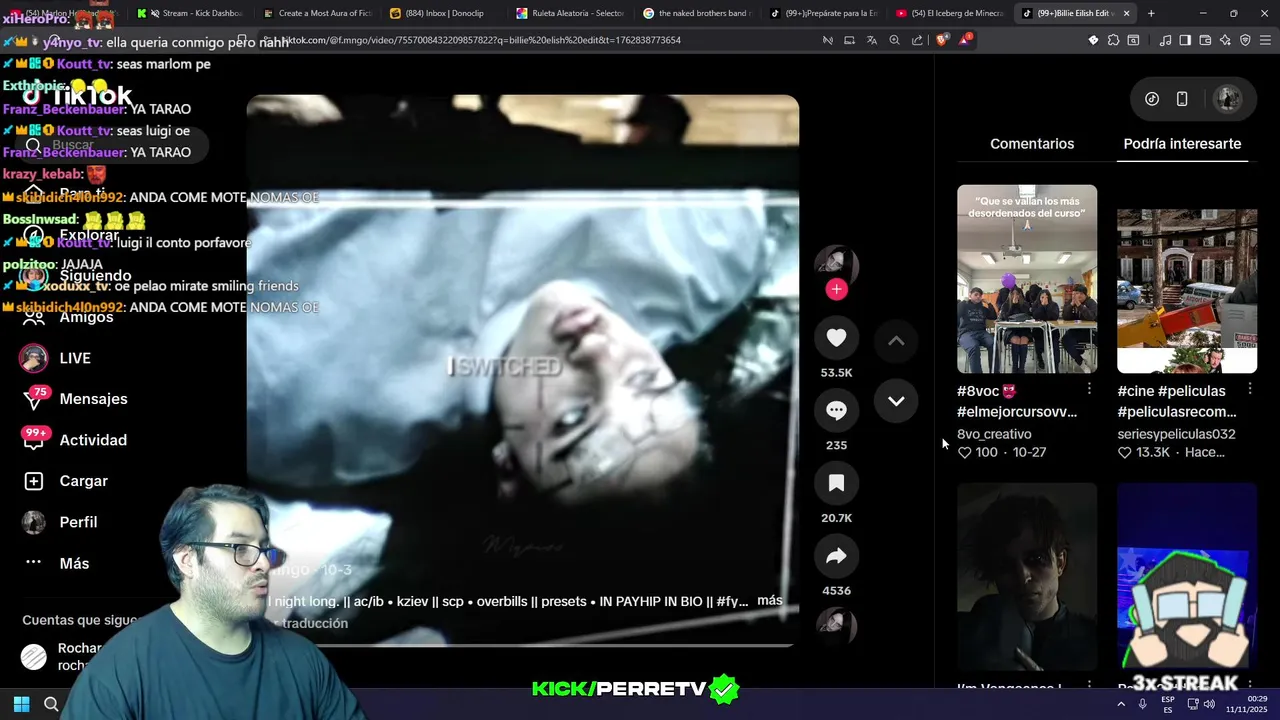1280x720 pixels.
Task: Switch to the naked brothers band tab
Action: point(700,13)
